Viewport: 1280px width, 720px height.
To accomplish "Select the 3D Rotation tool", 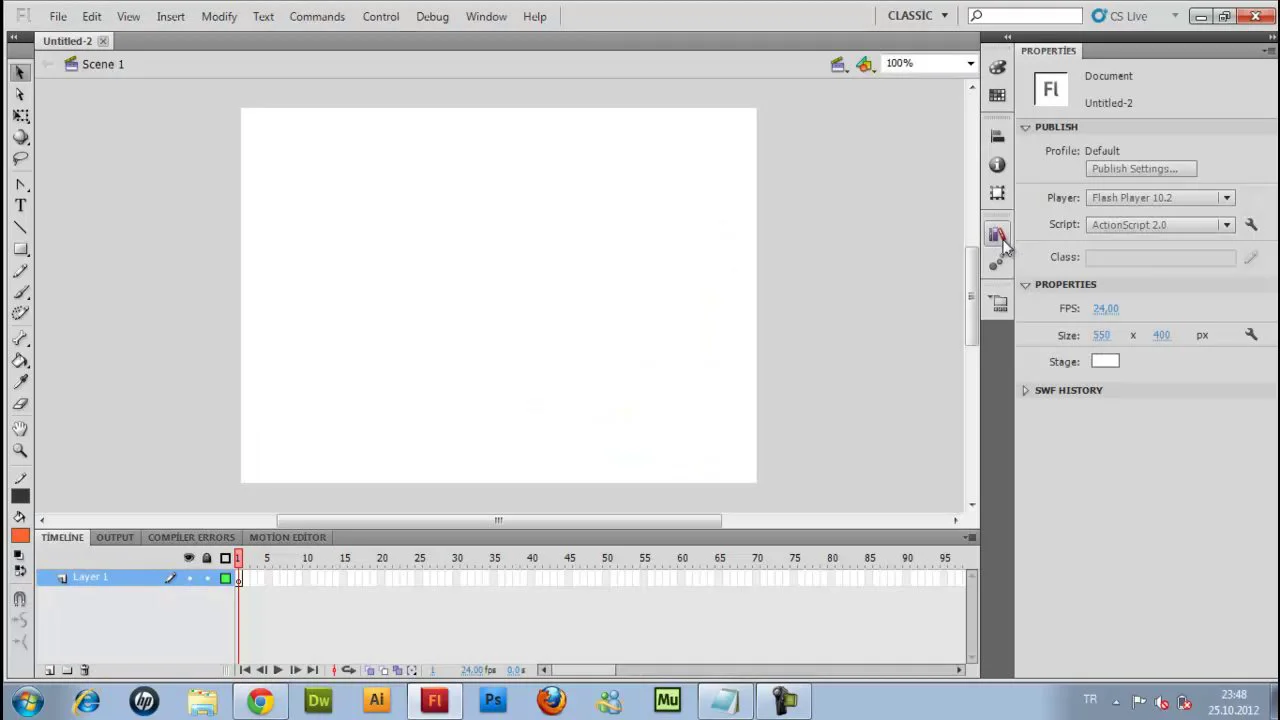I will (20, 137).
